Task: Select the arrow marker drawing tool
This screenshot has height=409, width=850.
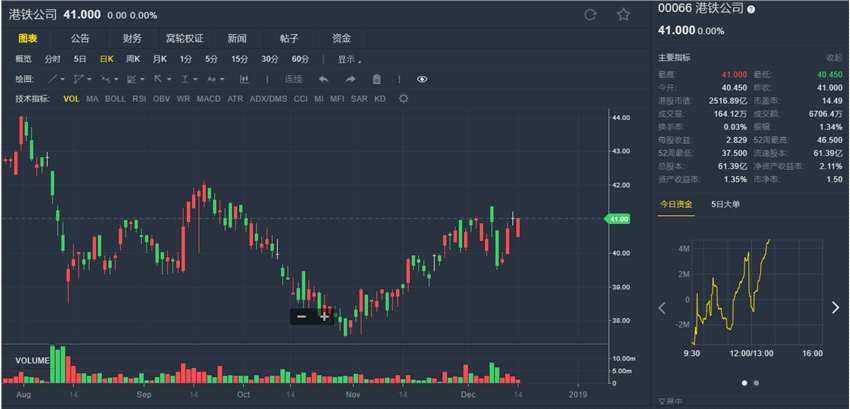Action: pyautogui.click(x=158, y=79)
